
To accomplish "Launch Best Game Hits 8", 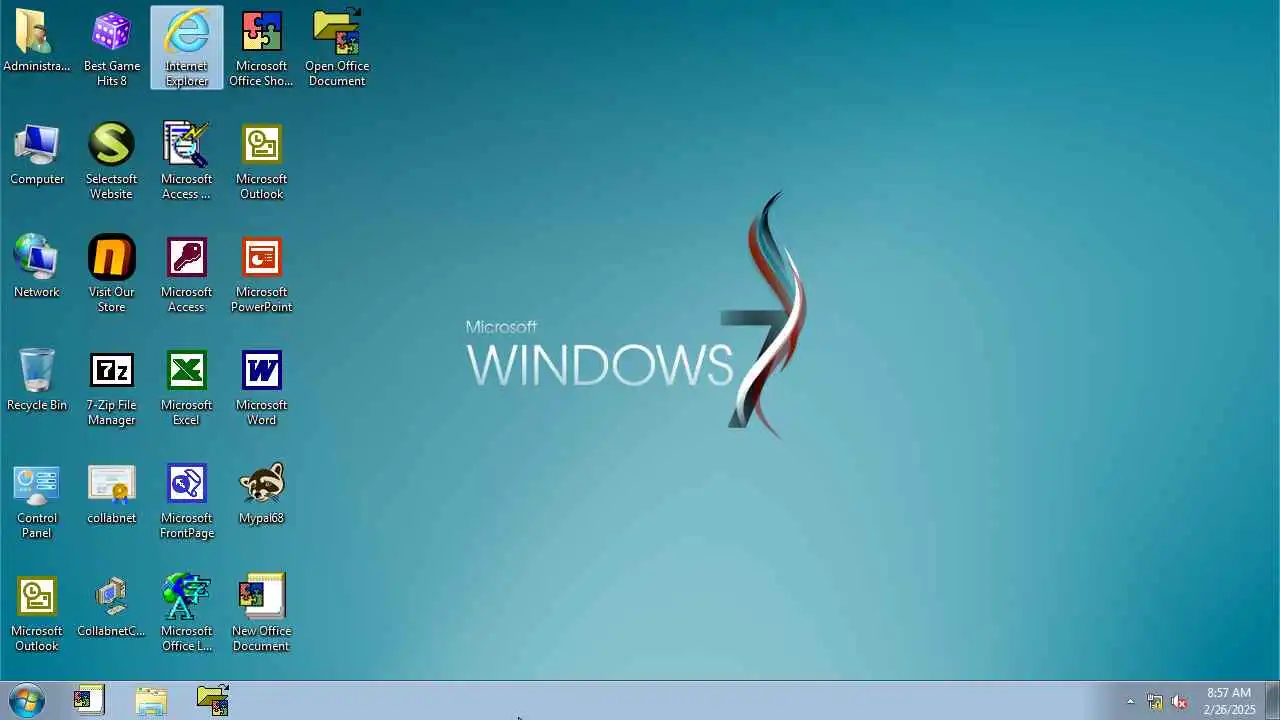I will click(111, 47).
